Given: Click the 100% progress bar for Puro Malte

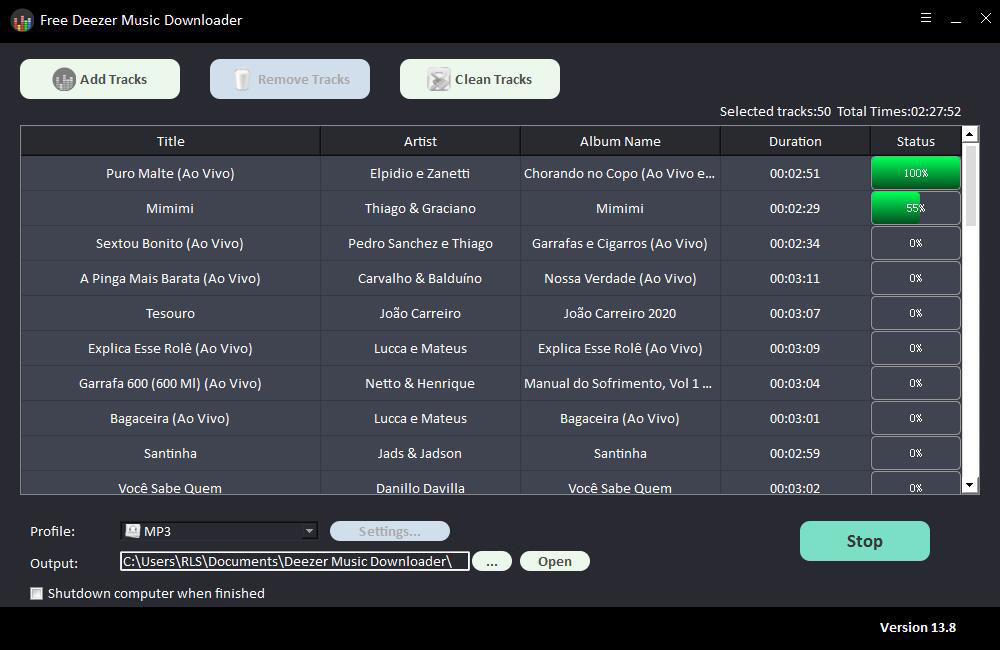Looking at the screenshot, I should pos(916,174).
